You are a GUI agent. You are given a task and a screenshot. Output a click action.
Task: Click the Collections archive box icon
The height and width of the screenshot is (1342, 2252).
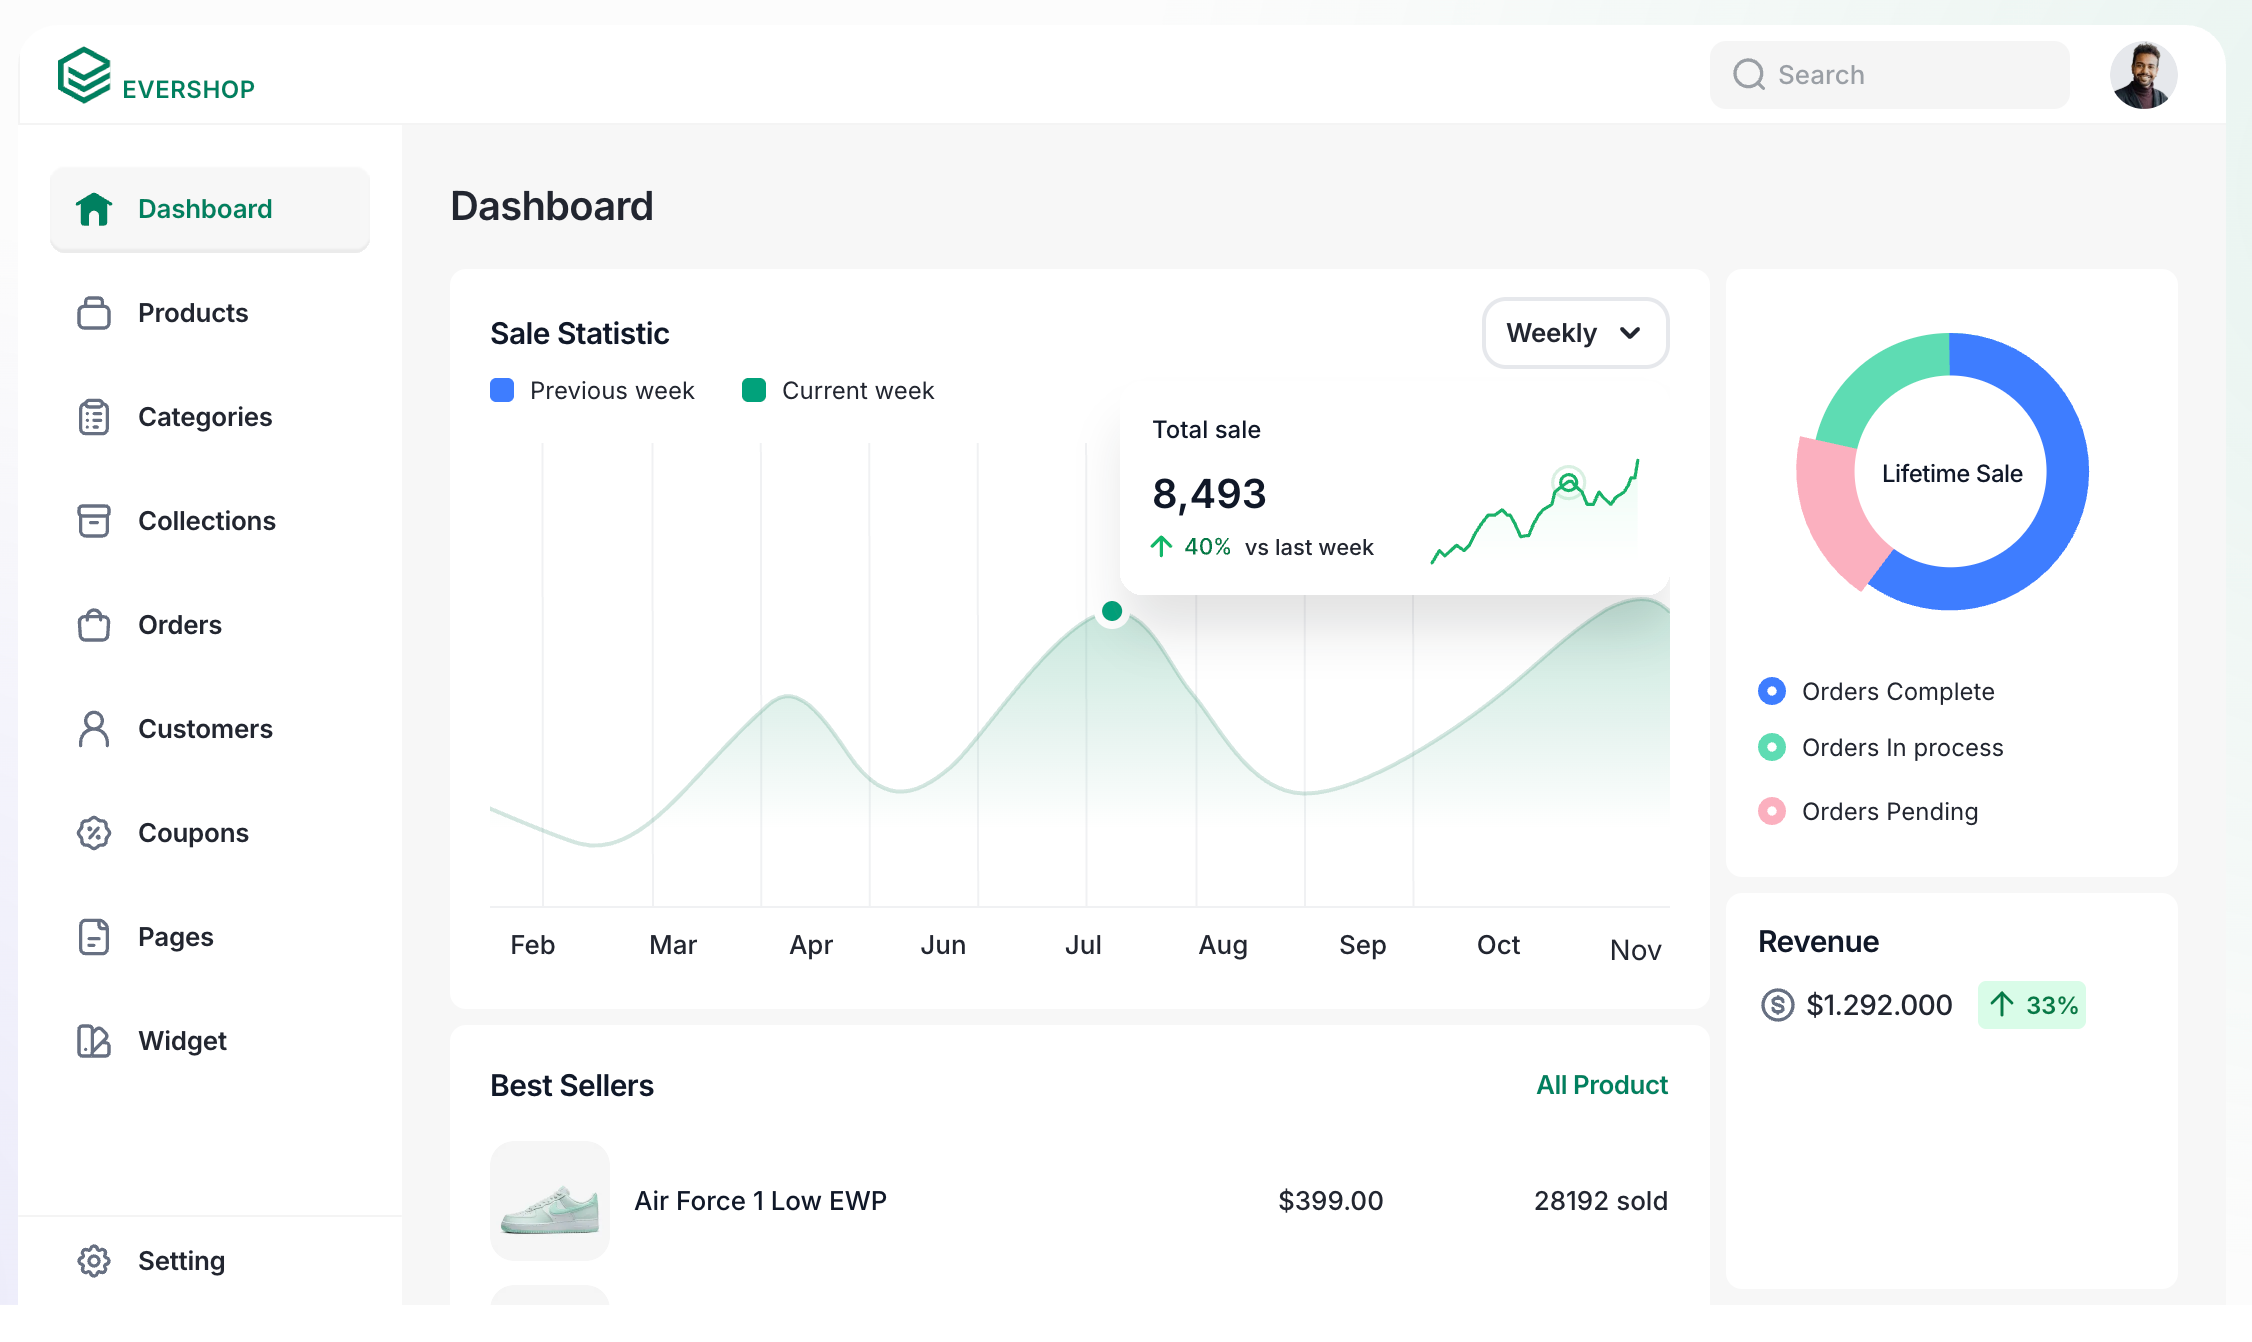point(94,521)
